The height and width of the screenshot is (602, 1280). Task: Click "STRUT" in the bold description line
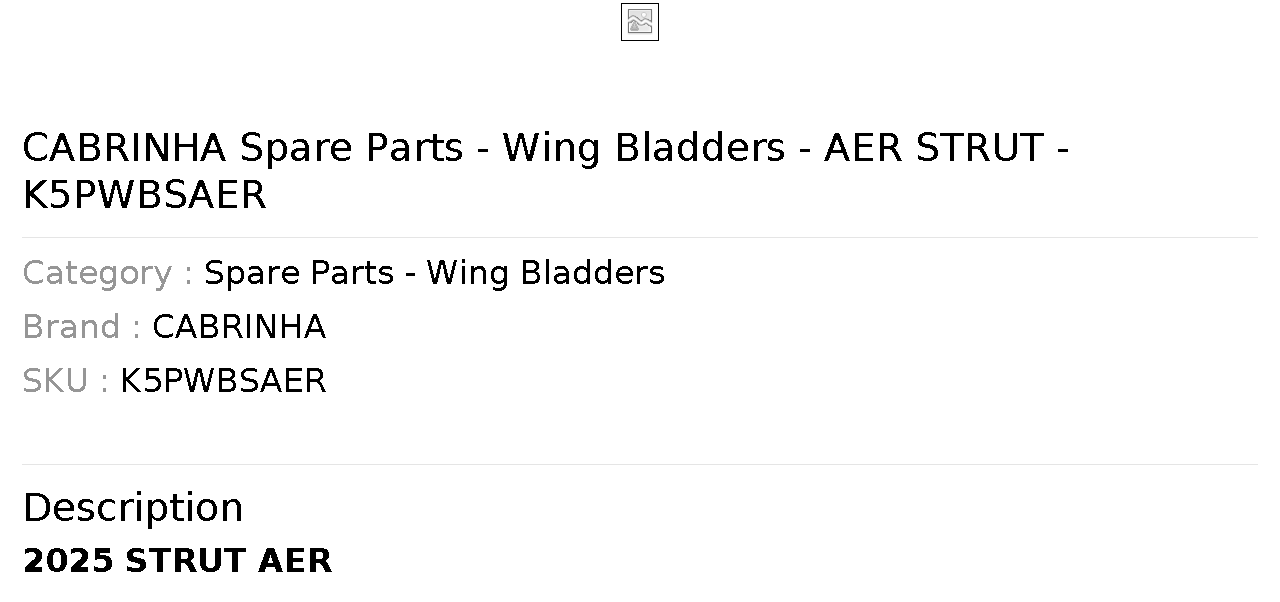pos(187,561)
